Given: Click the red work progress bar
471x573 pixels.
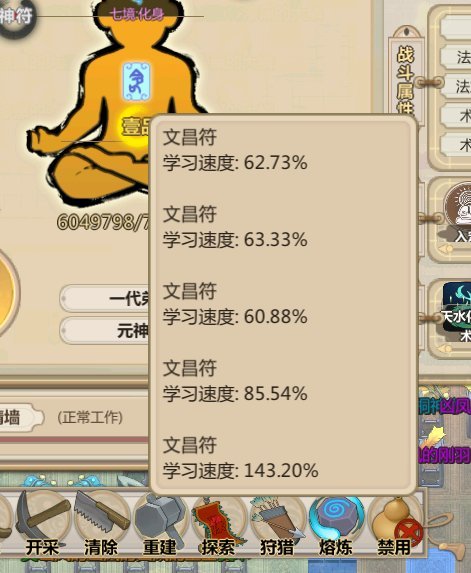Looking at the screenshot, I should click(75, 440).
